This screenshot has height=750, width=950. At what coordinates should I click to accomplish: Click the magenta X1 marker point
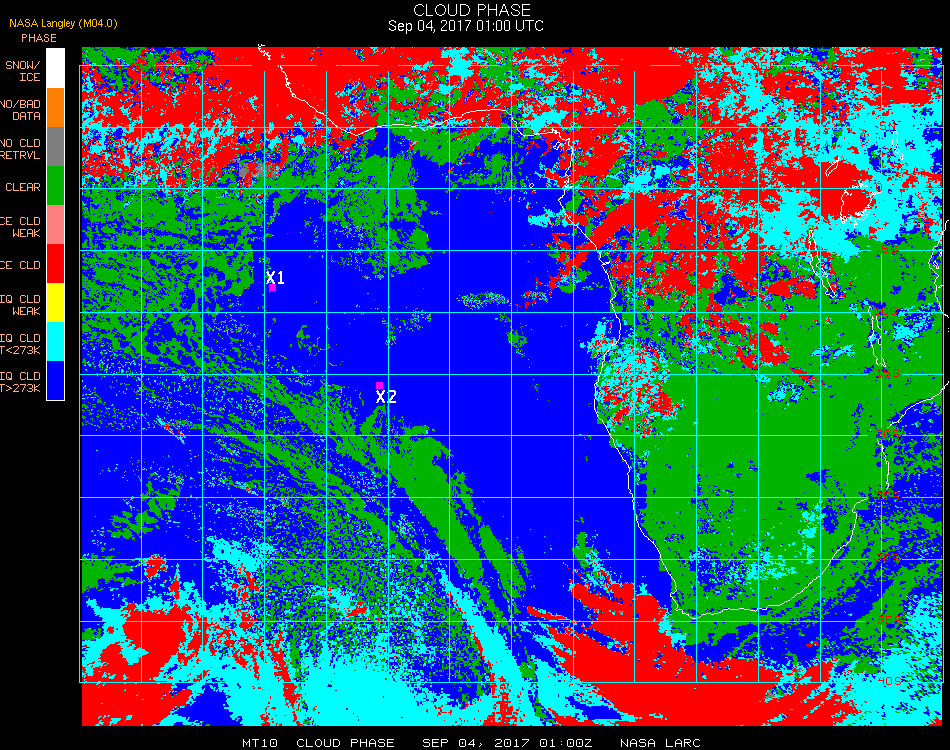click(x=273, y=288)
